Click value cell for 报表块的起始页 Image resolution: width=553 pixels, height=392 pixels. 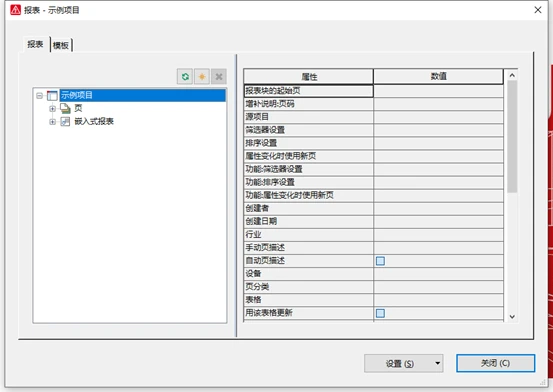pos(438,91)
